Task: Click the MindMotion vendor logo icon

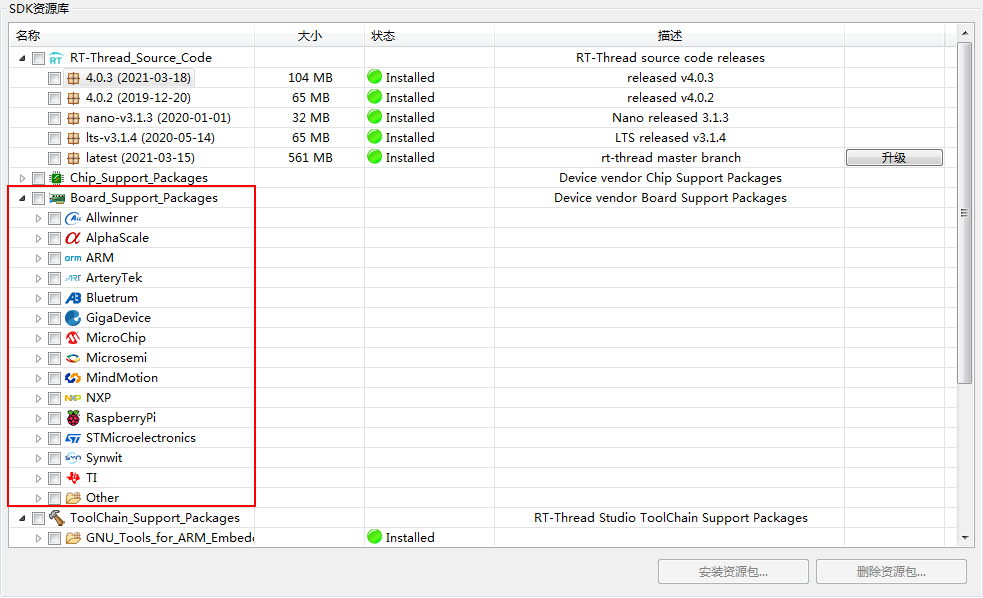Action: [73, 378]
